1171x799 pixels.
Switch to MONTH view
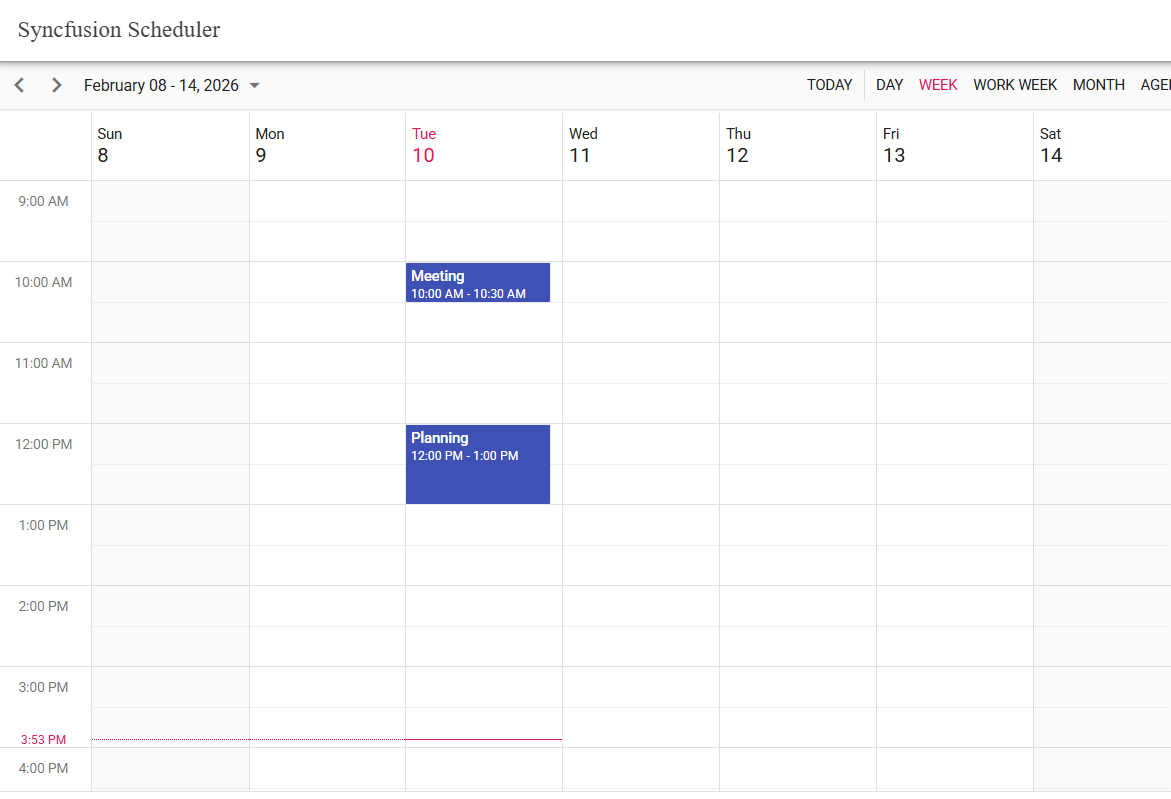(x=1098, y=85)
